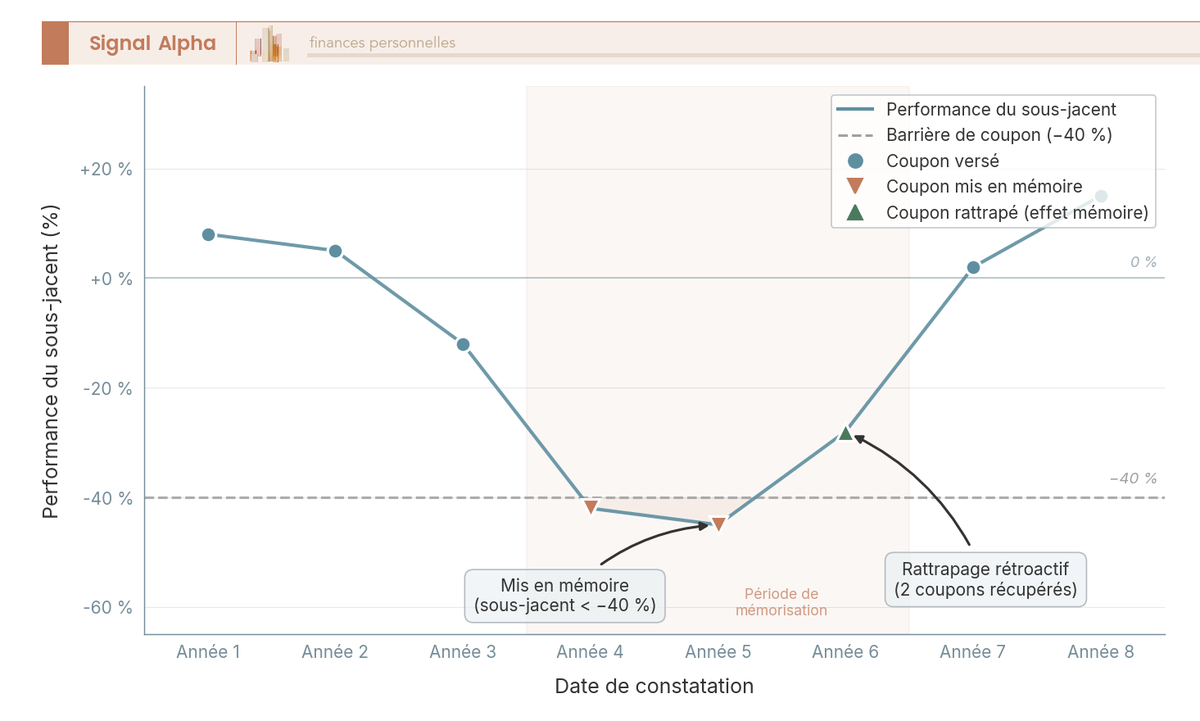Click the finances personnelles header label
The width and height of the screenshot is (1200, 721).
(x=382, y=43)
